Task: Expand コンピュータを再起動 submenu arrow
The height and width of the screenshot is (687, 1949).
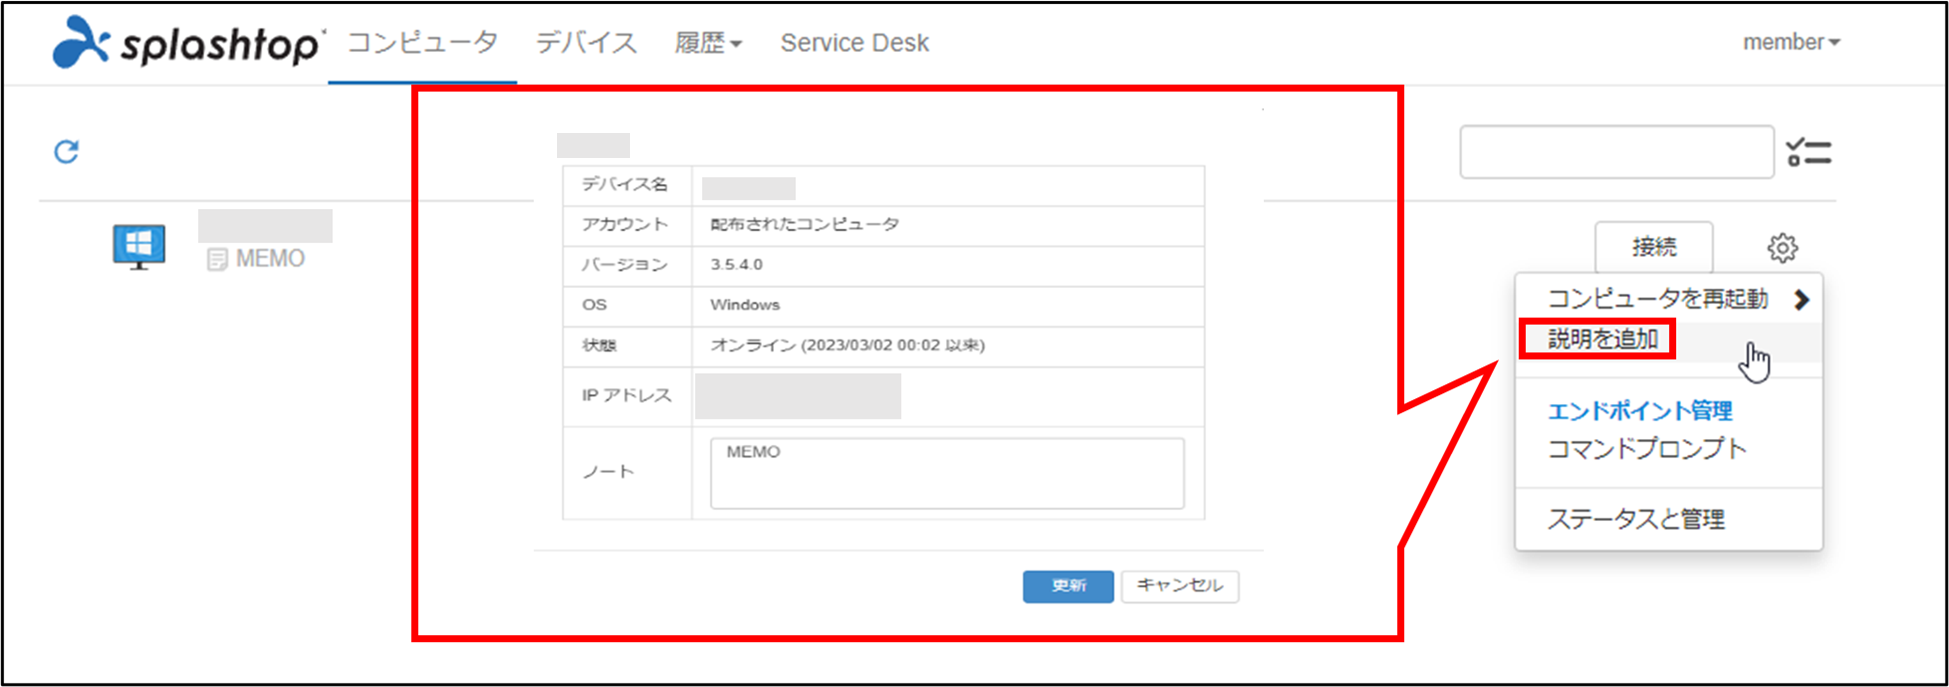Action: [x=1802, y=299]
